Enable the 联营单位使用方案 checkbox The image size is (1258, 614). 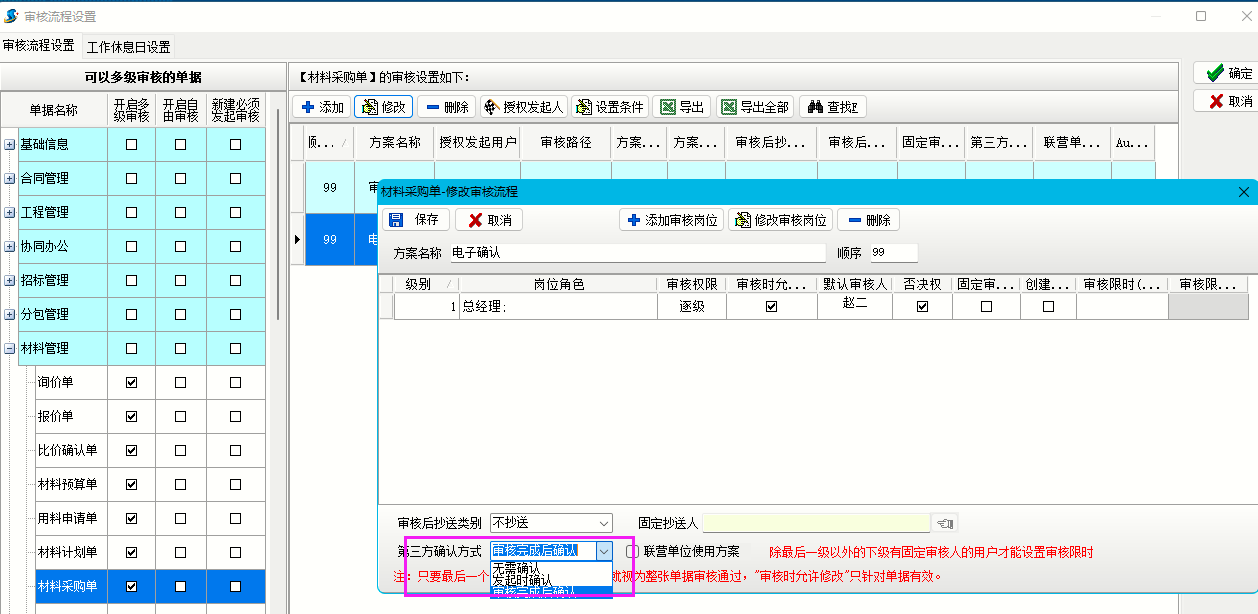tap(632, 551)
